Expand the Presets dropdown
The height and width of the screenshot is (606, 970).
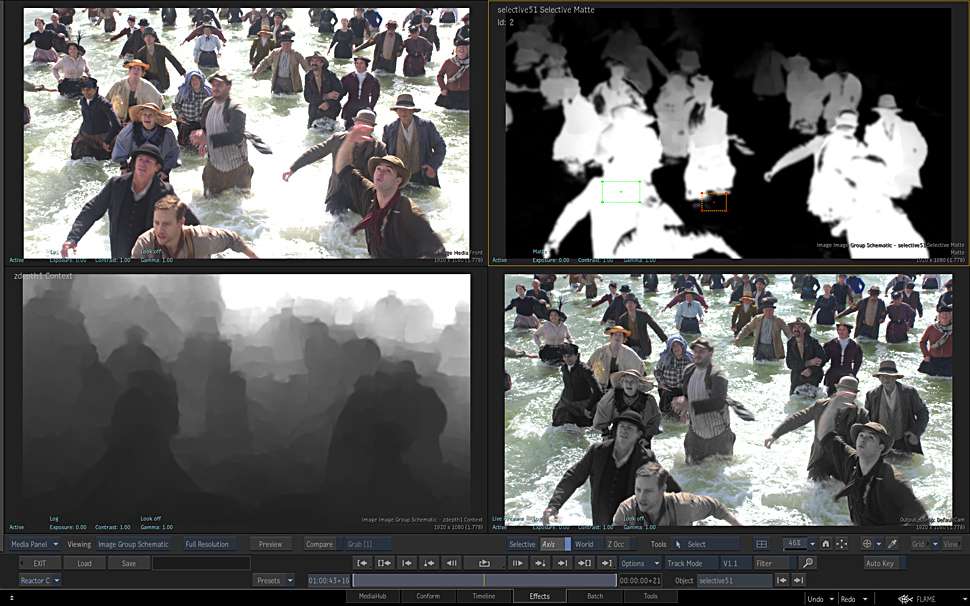pos(273,580)
